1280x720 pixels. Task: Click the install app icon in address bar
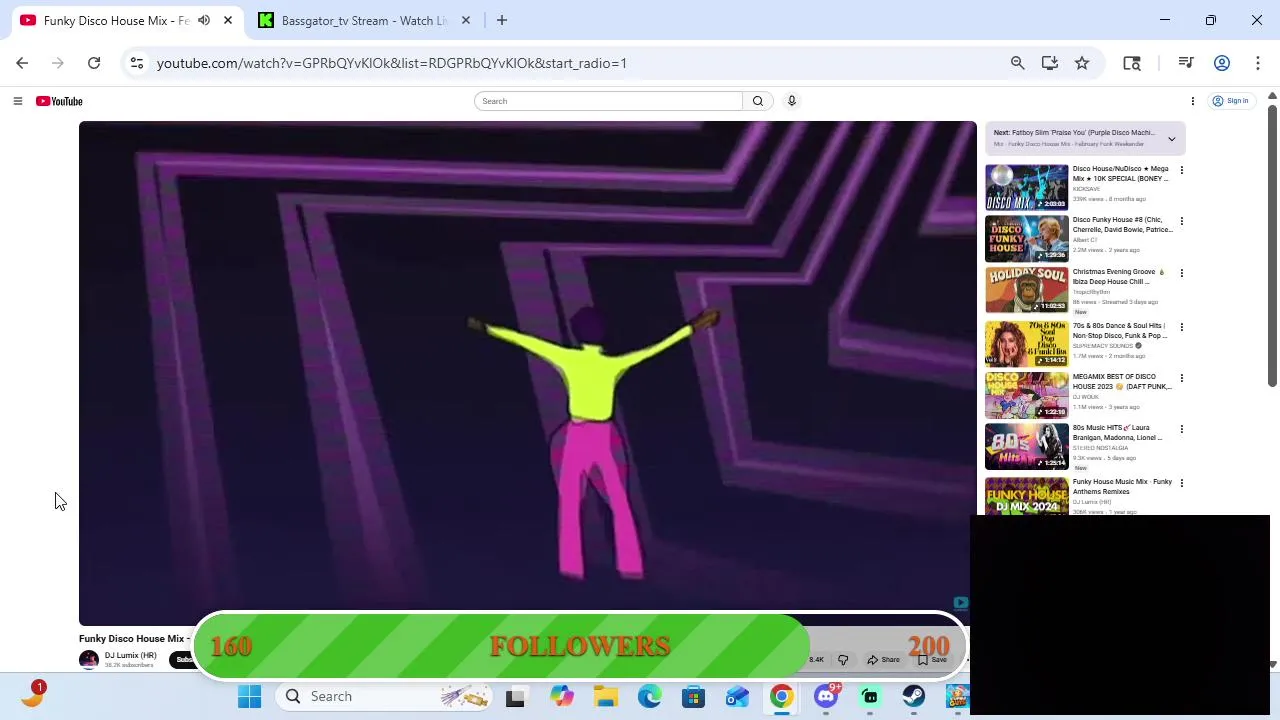click(x=1049, y=63)
